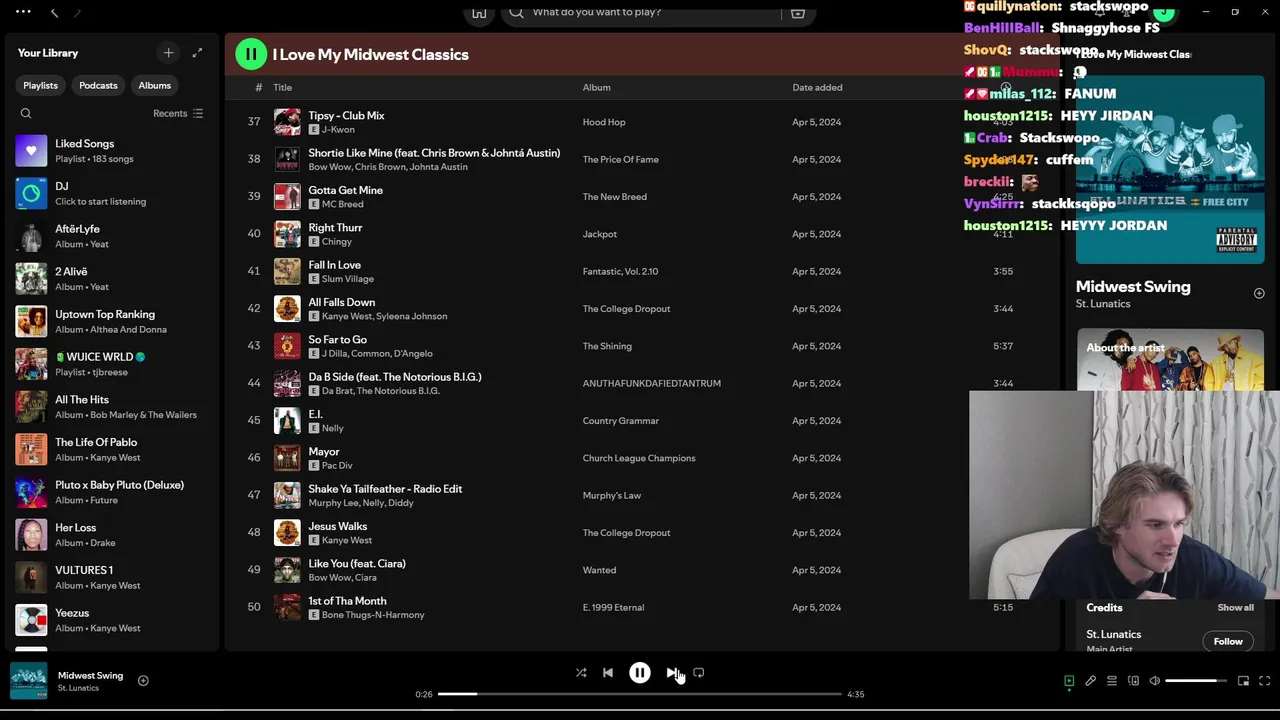Image resolution: width=1280 pixels, height=720 pixels.
Task: Open the AftërLyfe album
Action: [110, 236]
